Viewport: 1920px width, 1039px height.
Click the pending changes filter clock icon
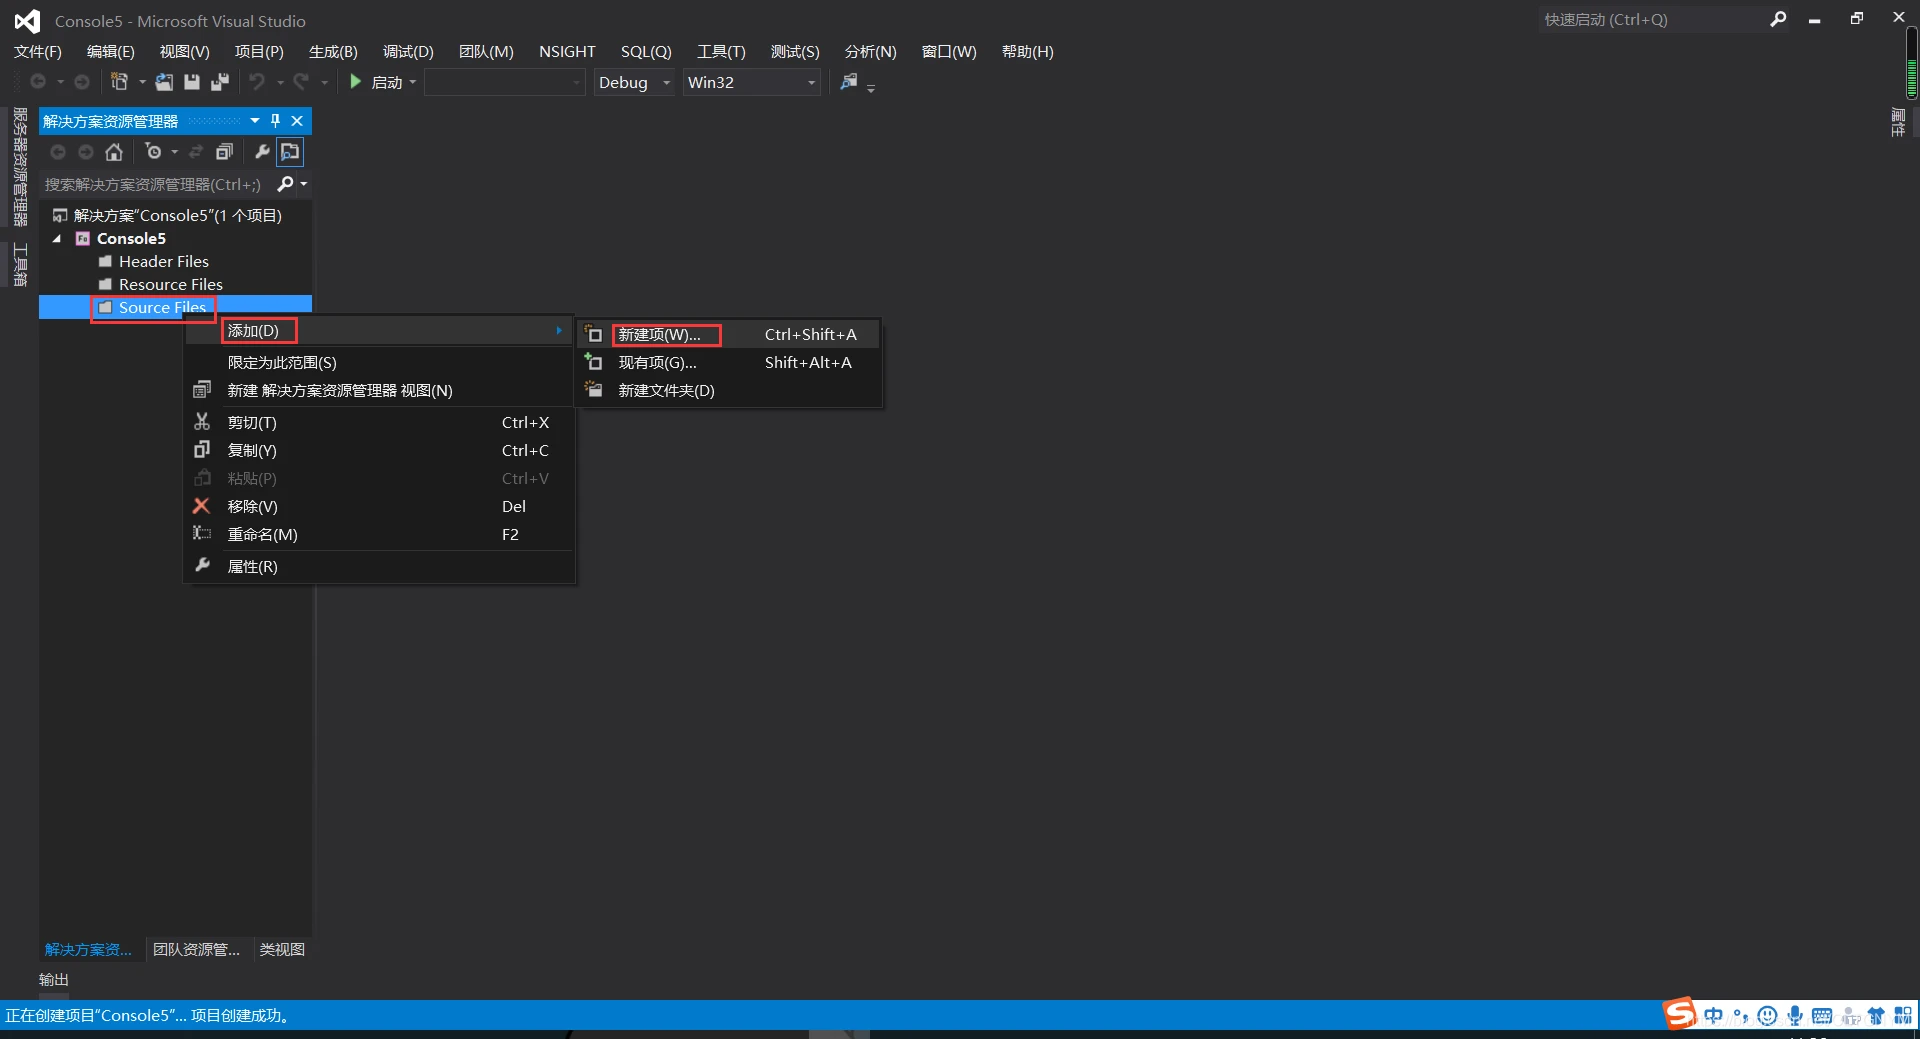(153, 152)
